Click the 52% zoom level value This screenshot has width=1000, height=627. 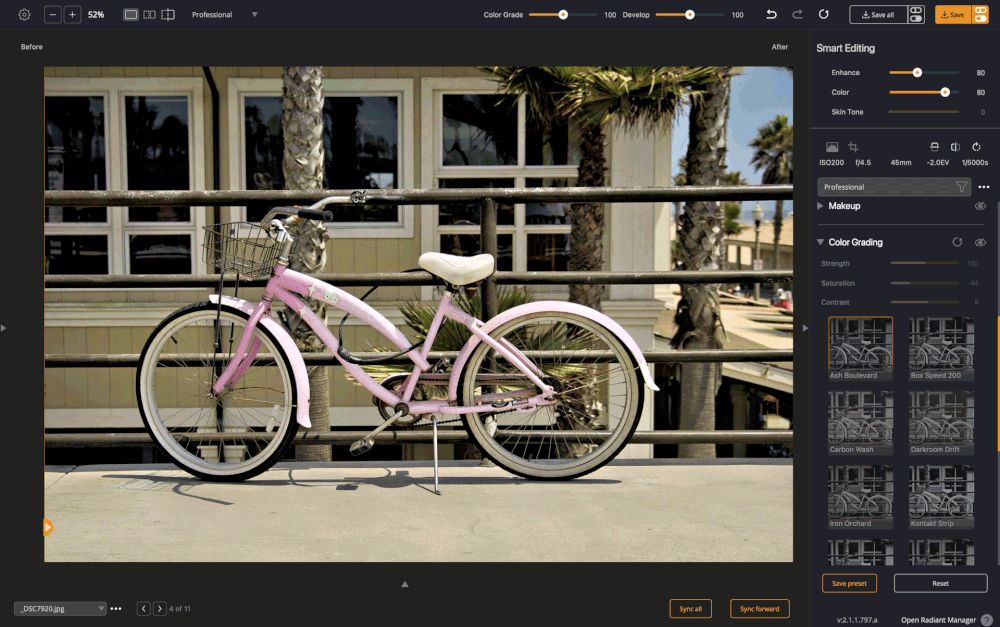[x=96, y=15]
